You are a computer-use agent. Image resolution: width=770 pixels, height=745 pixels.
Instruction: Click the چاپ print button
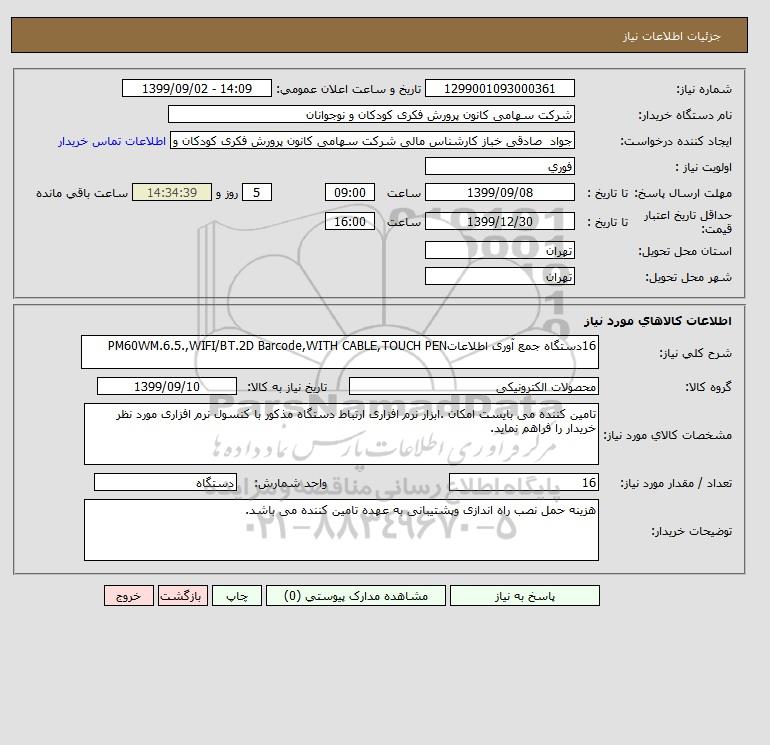(237, 596)
